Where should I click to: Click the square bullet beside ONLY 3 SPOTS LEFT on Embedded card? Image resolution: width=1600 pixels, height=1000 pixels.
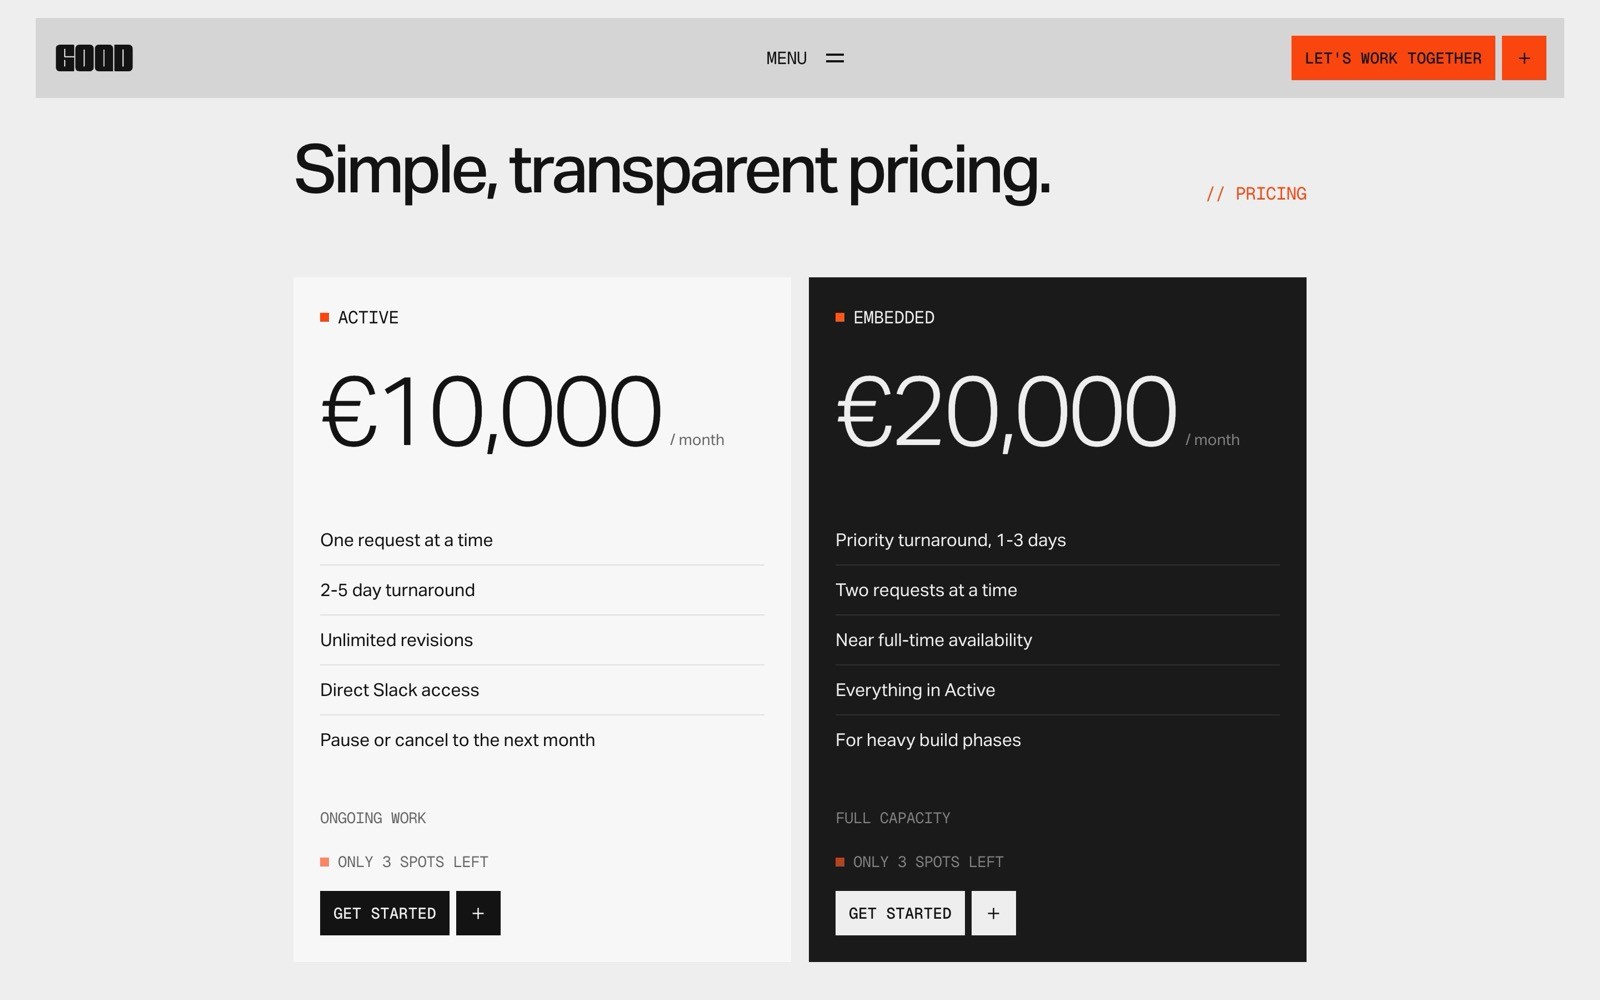(839, 861)
